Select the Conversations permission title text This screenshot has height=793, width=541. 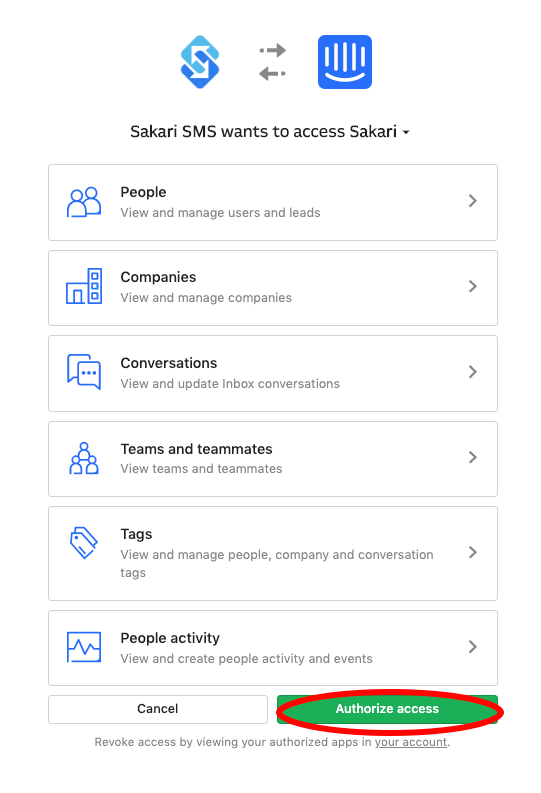pyautogui.click(x=169, y=363)
